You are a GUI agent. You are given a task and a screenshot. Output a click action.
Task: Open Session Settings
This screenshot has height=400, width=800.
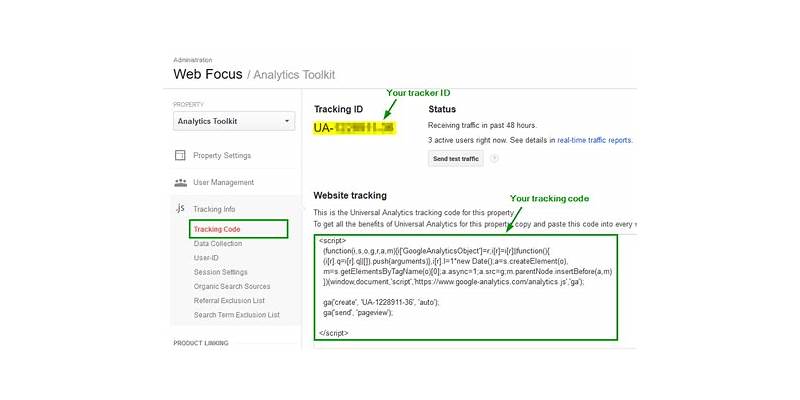click(x=220, y=272)
